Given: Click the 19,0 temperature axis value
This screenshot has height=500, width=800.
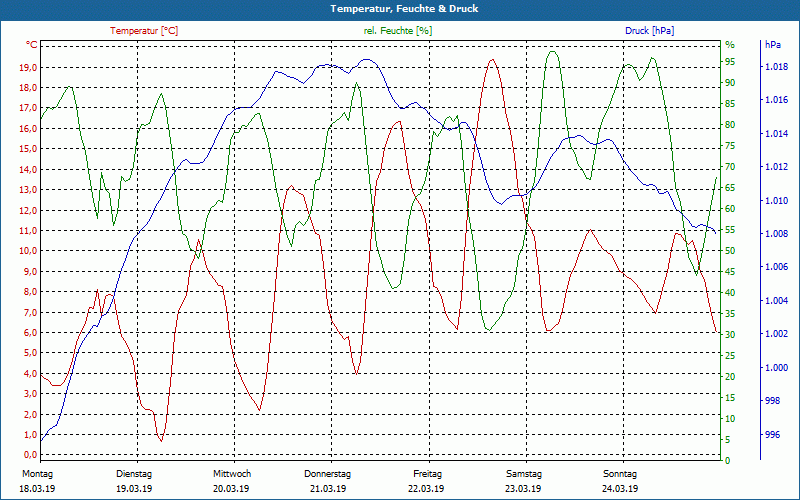Looking at the screenshot, I should pyautogui.click(x=28, y=67).
